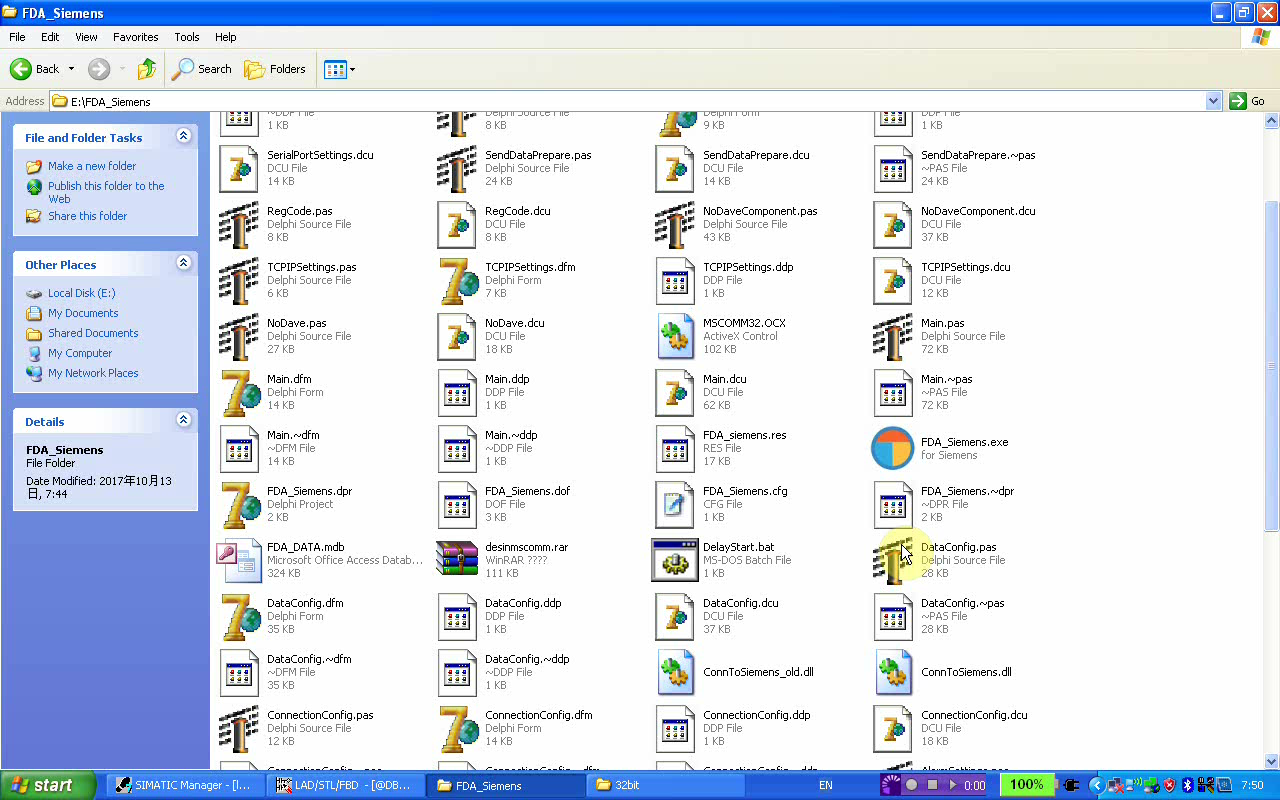The height and width of the screenshot is (800, 1280).
Task: Show hidden tray icons with expand arrow
Action: pos(1096,785)
